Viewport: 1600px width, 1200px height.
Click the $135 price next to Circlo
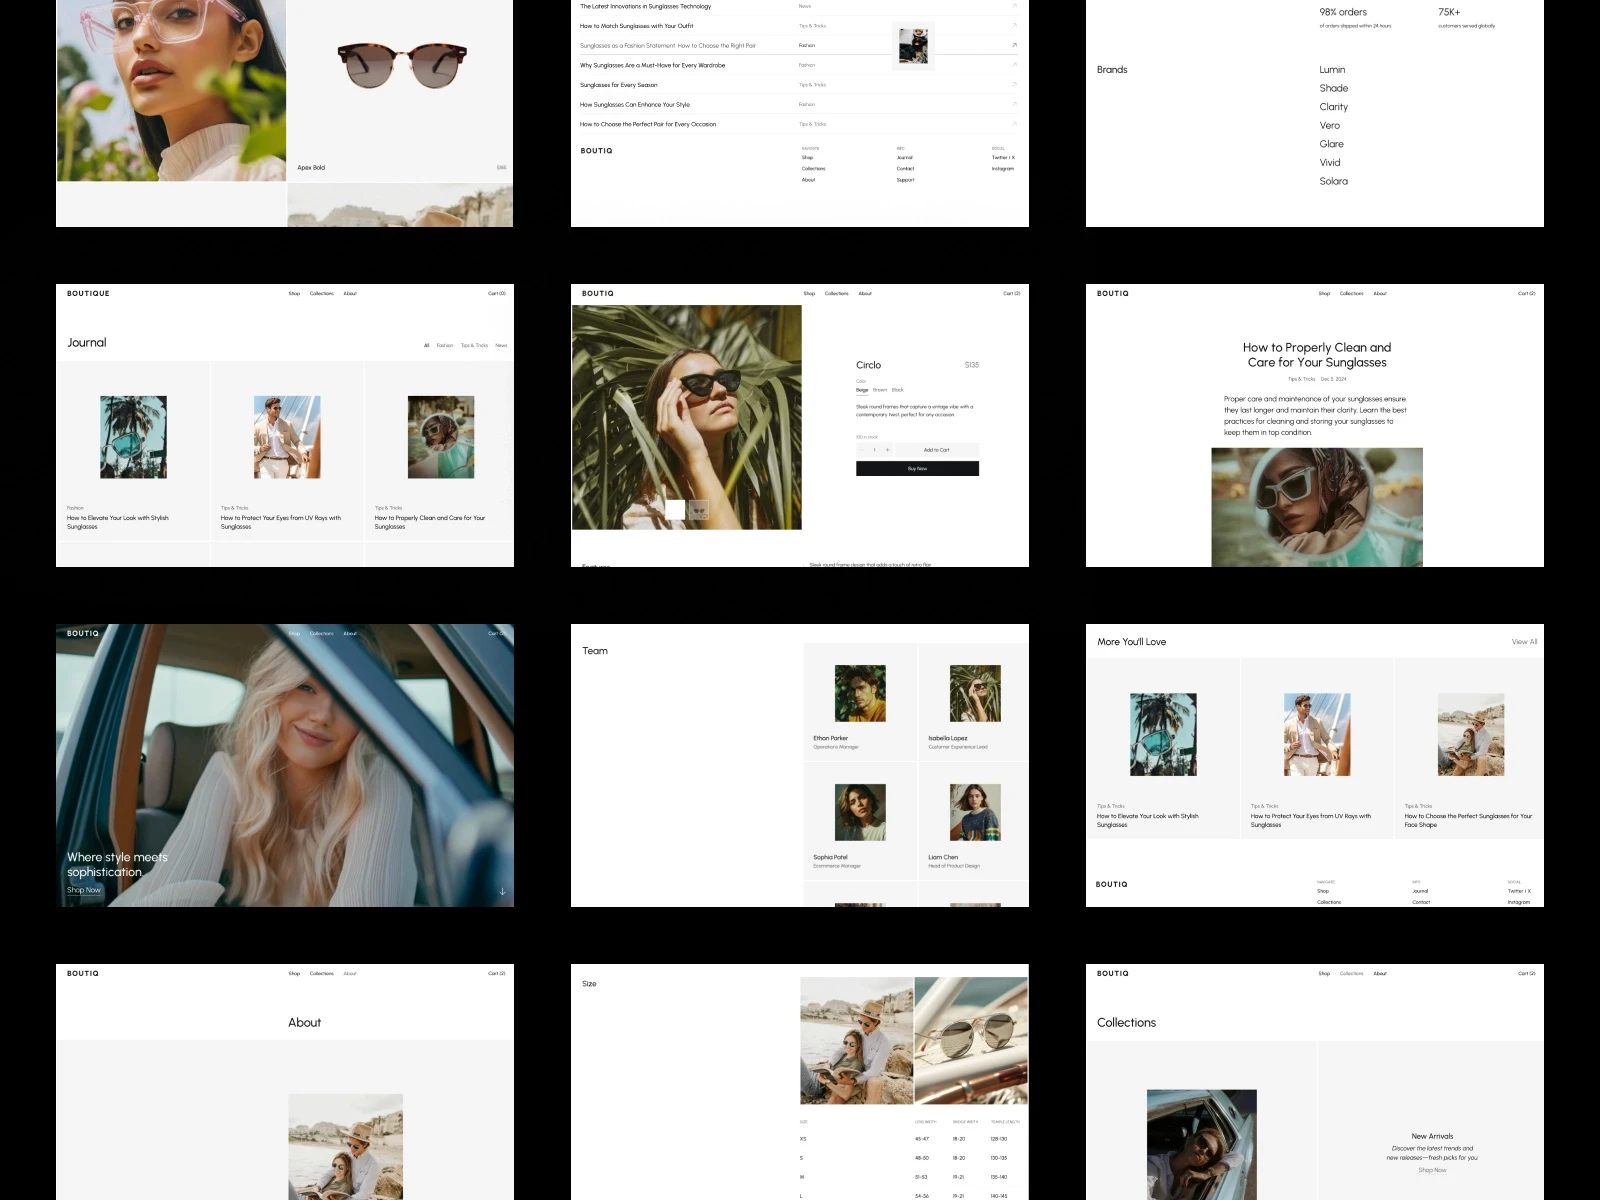point(972,365)
